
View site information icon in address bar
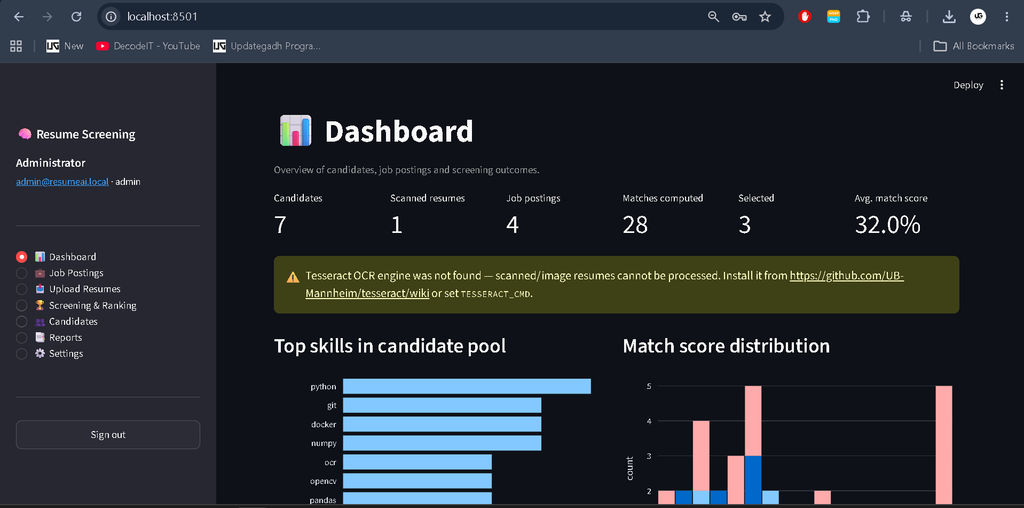coord(112,17)
